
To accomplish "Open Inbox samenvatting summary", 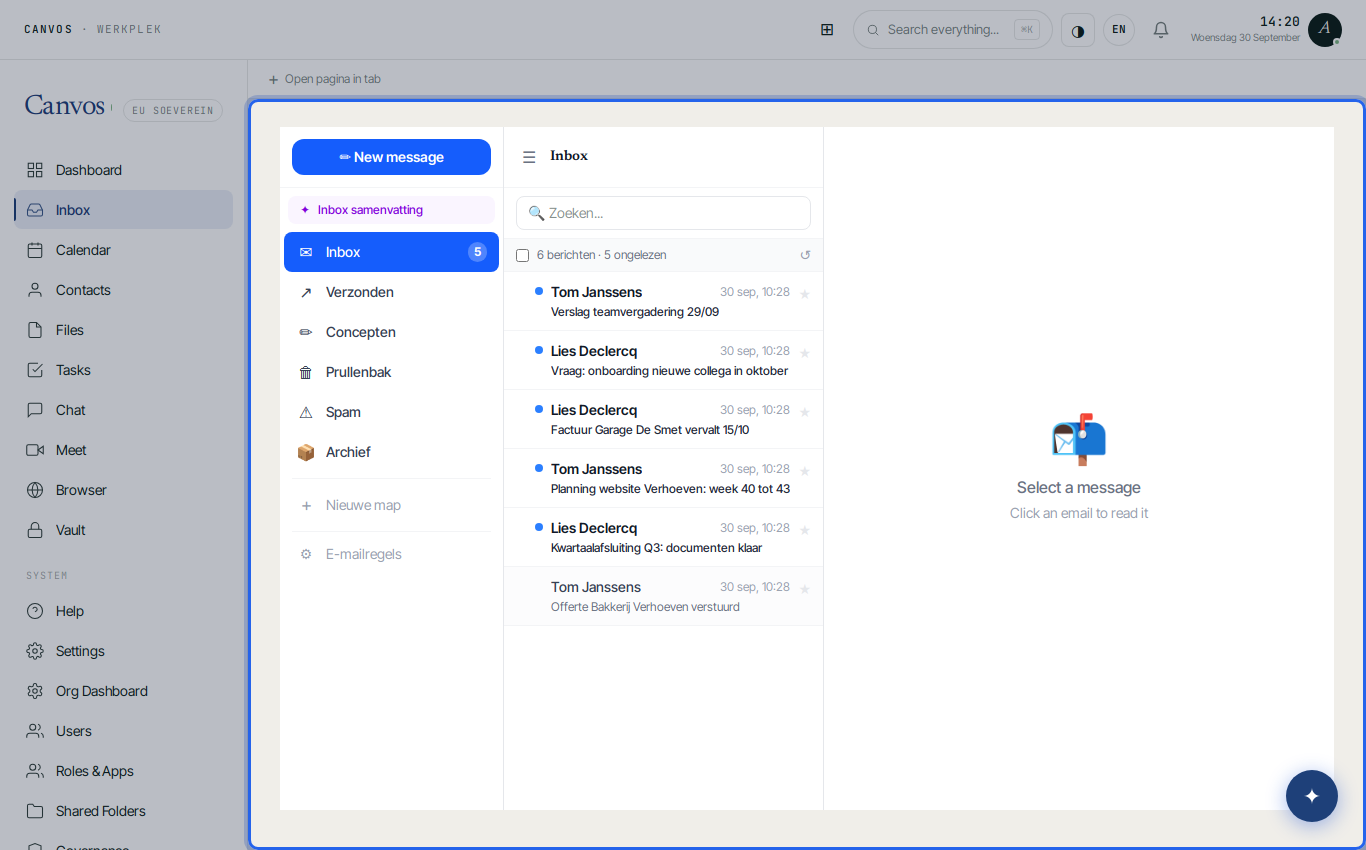I will click(x=391, y=210).
